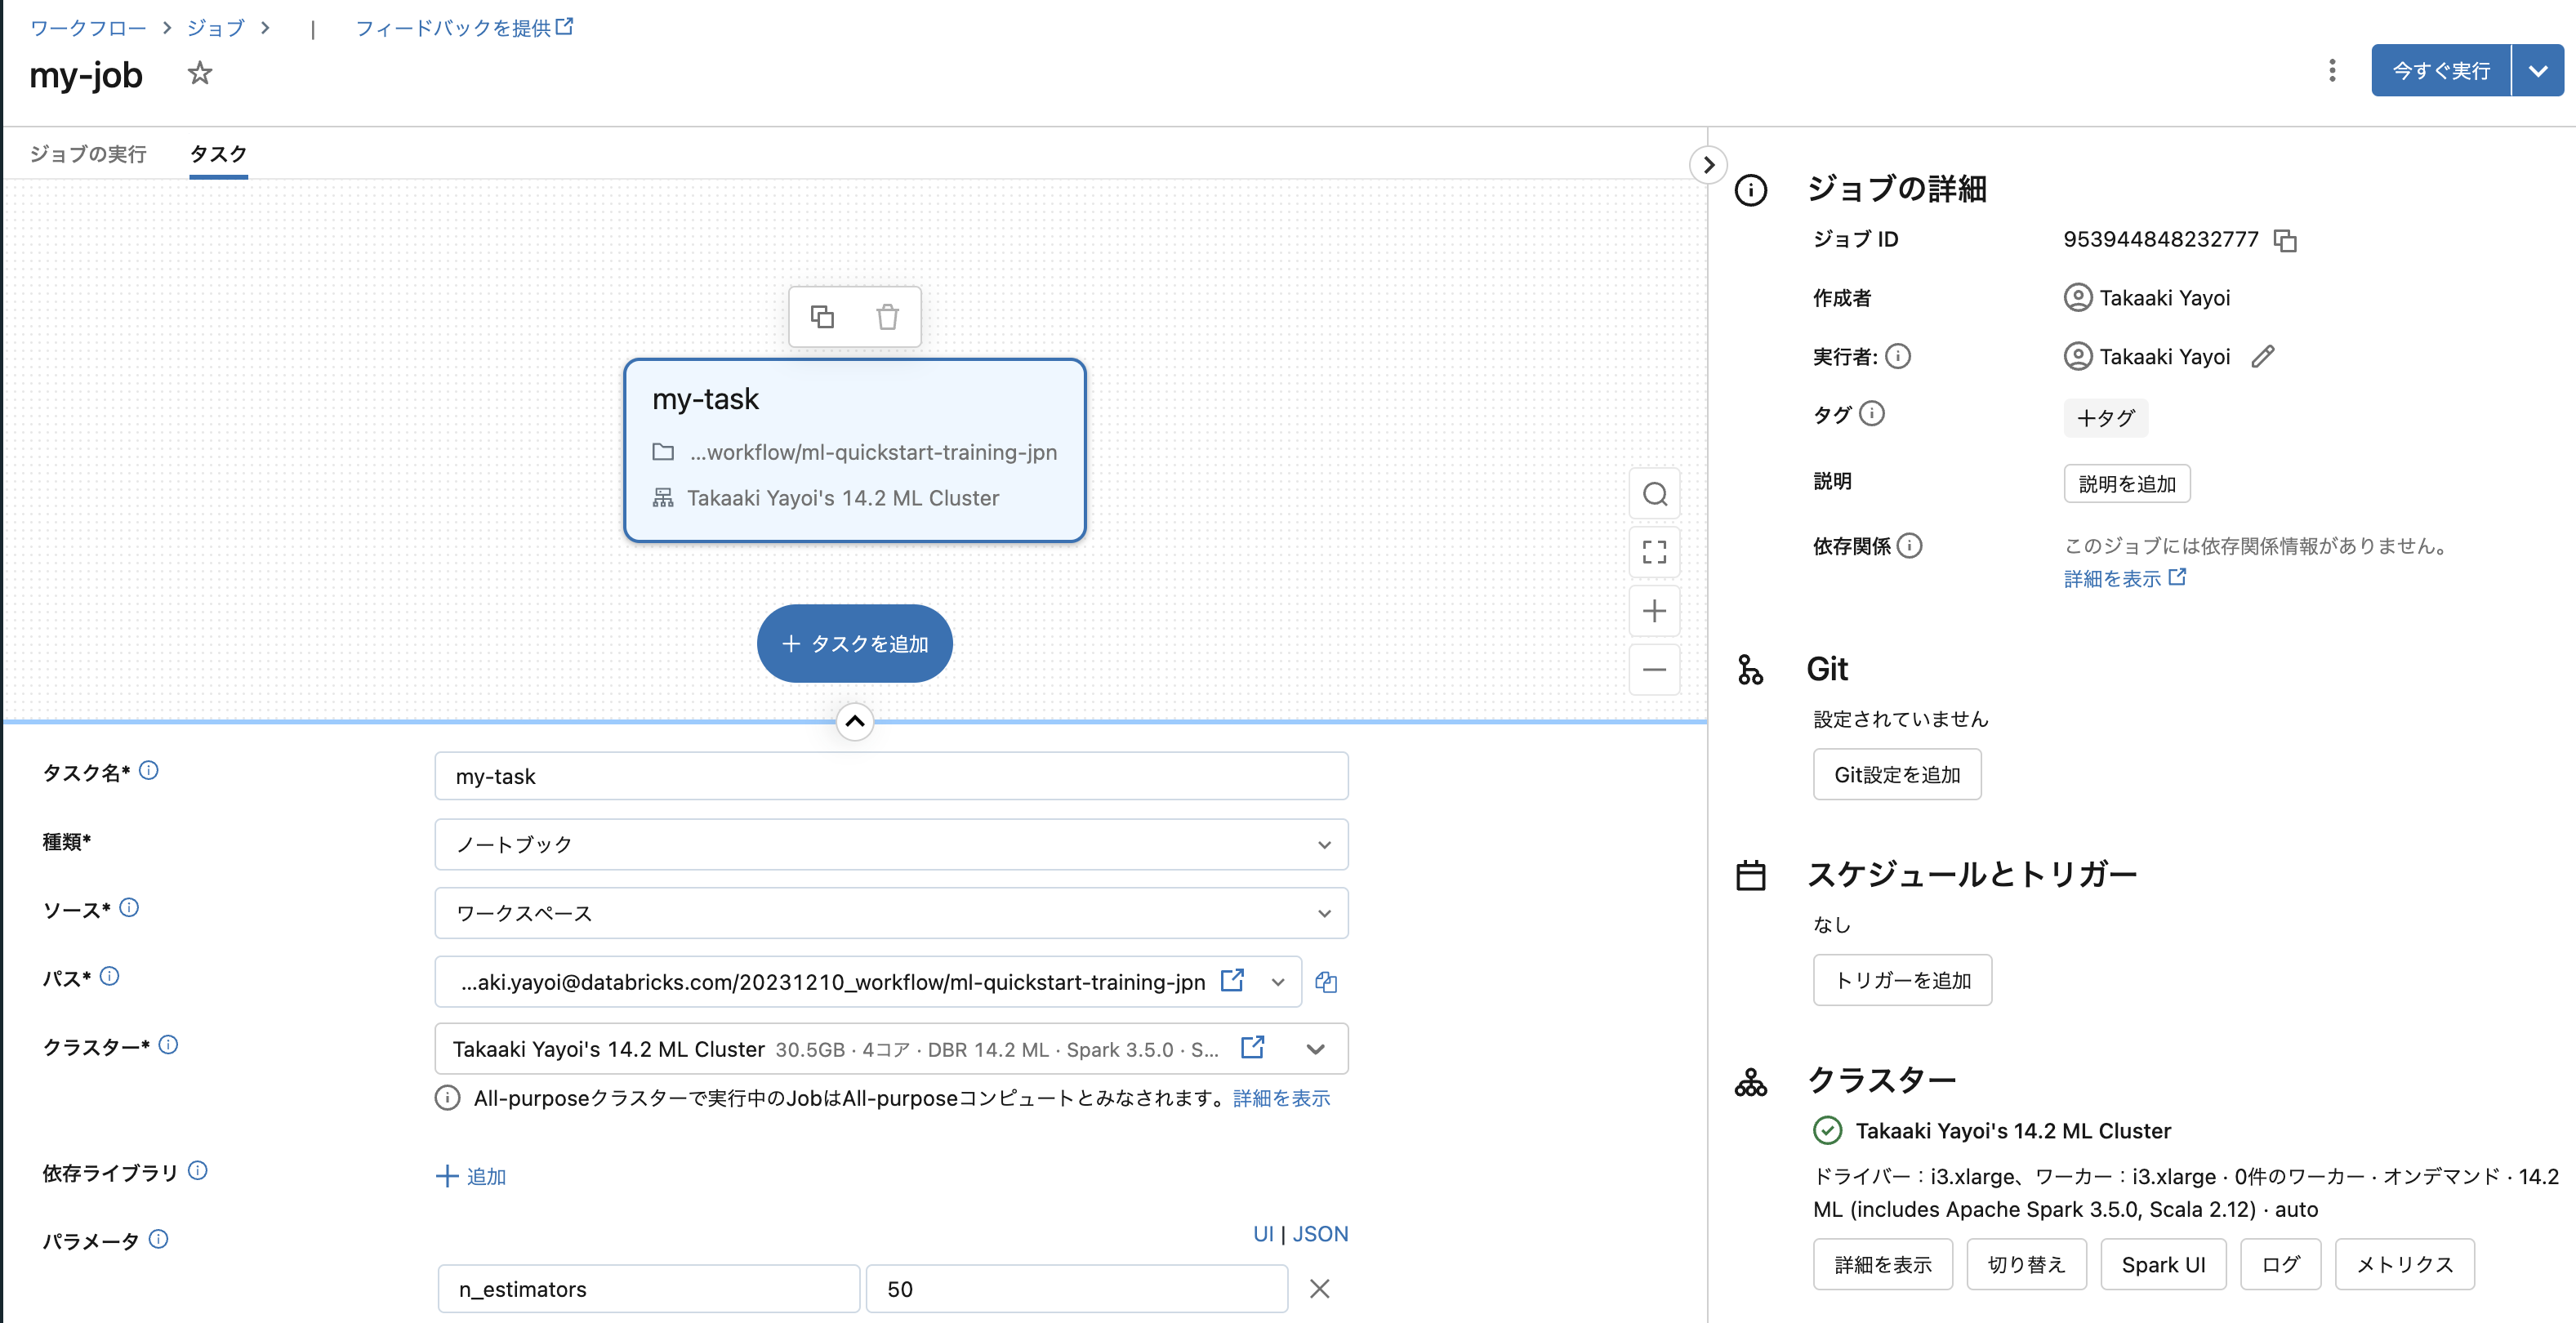Click the タスクを追加 button
Image resolution: width=2576 pixels, height=1323 pixels.
click(x=854, y=643)
